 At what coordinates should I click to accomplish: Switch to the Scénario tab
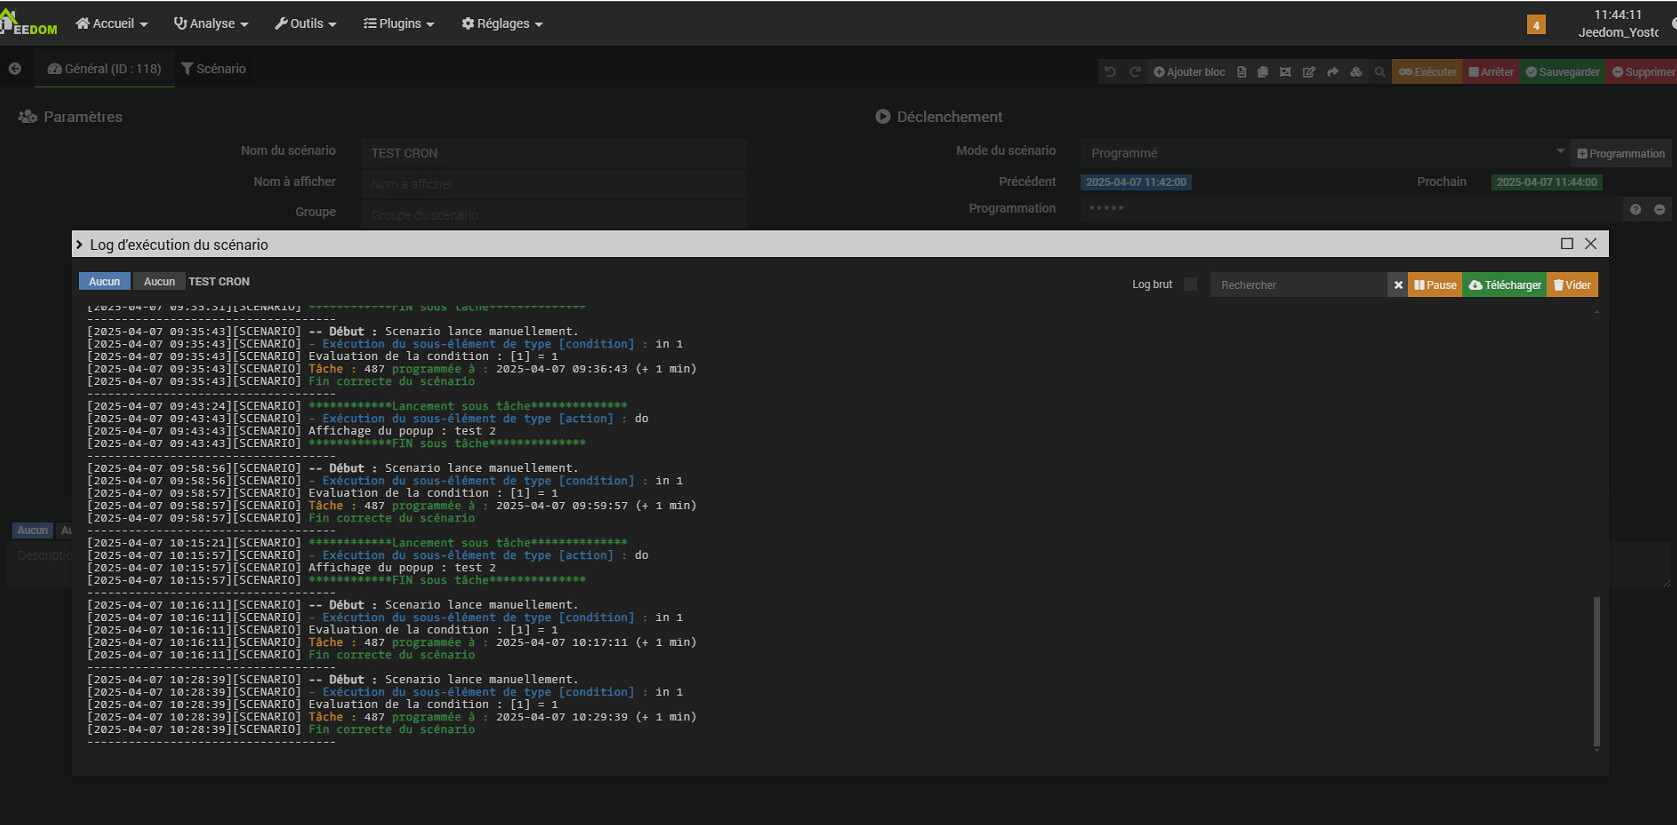(x=214, y=69)
